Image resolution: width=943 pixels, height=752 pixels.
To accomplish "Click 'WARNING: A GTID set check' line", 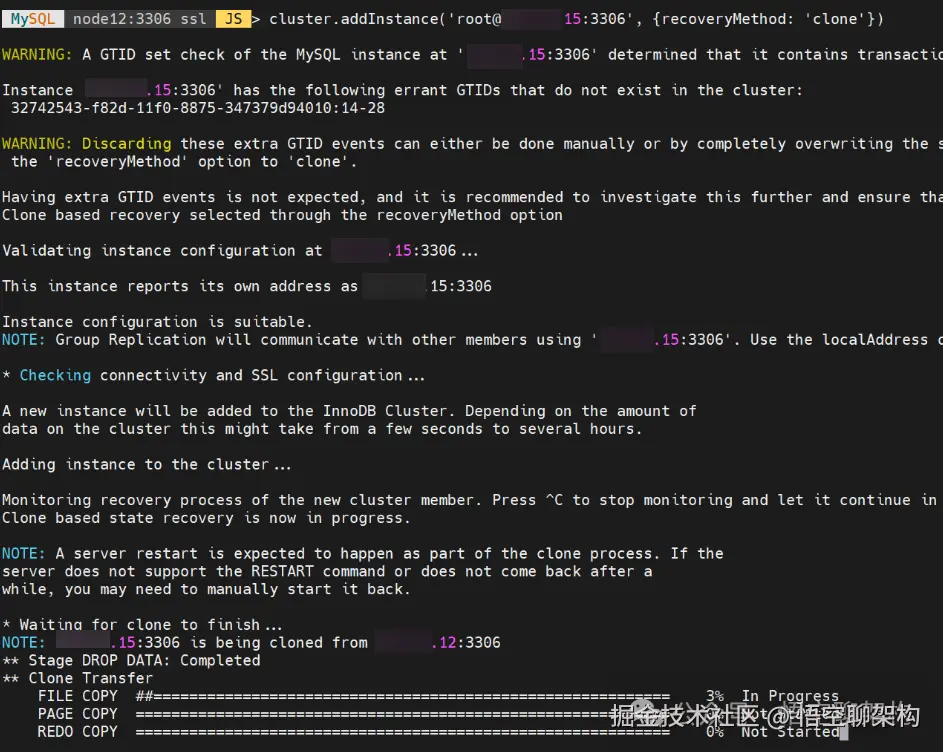I will 472,55.
